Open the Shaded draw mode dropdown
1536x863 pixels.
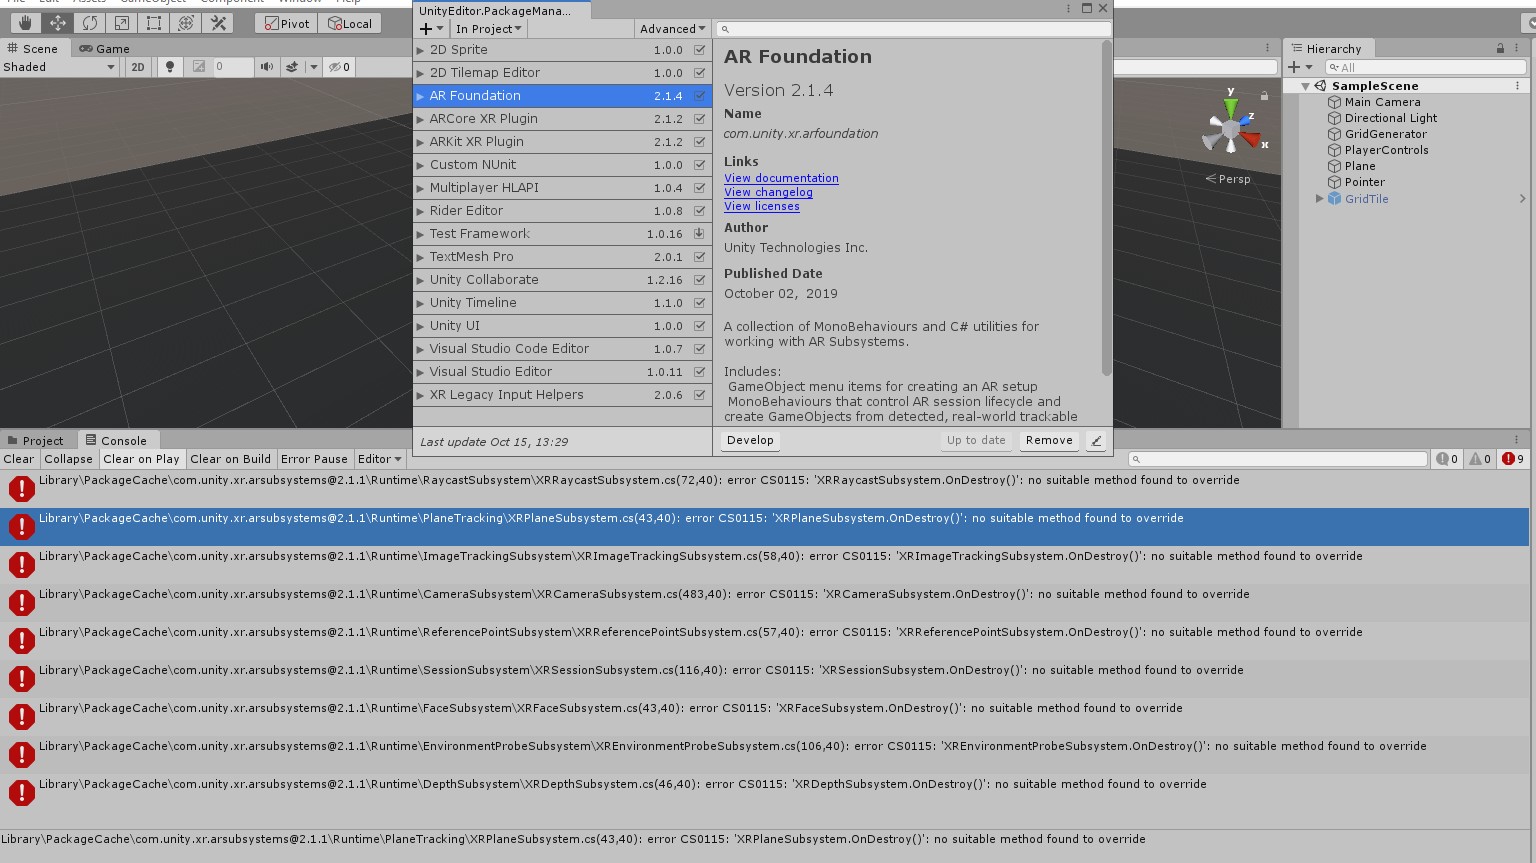[58, 66]
